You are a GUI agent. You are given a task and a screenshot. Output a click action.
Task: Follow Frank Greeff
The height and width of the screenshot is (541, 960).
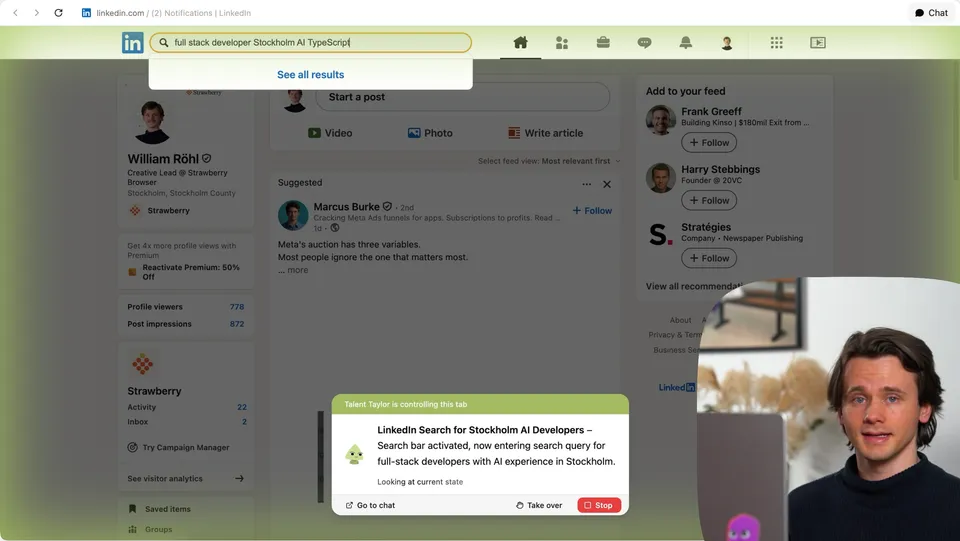tap(709, 143)
